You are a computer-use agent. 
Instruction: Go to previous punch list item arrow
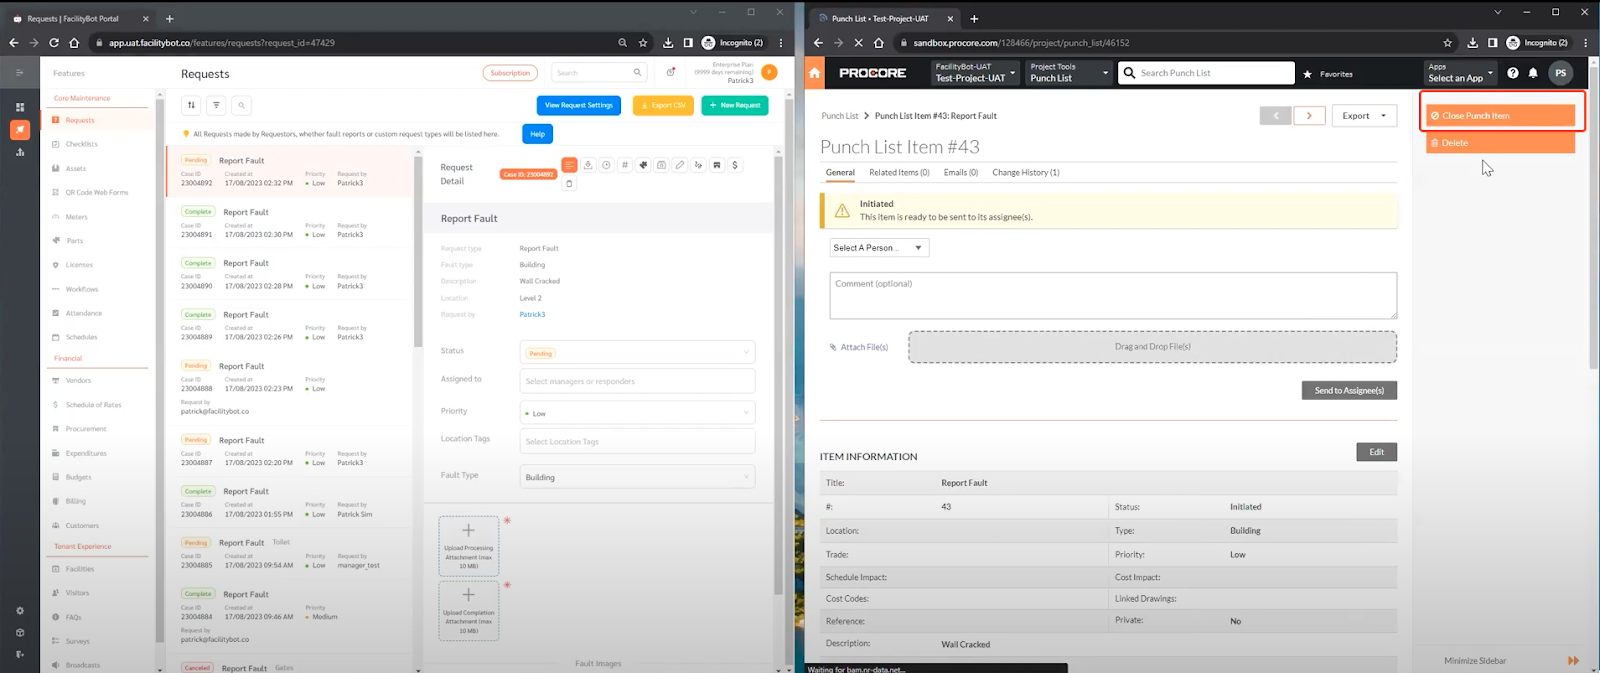(x=1275, y=116)
